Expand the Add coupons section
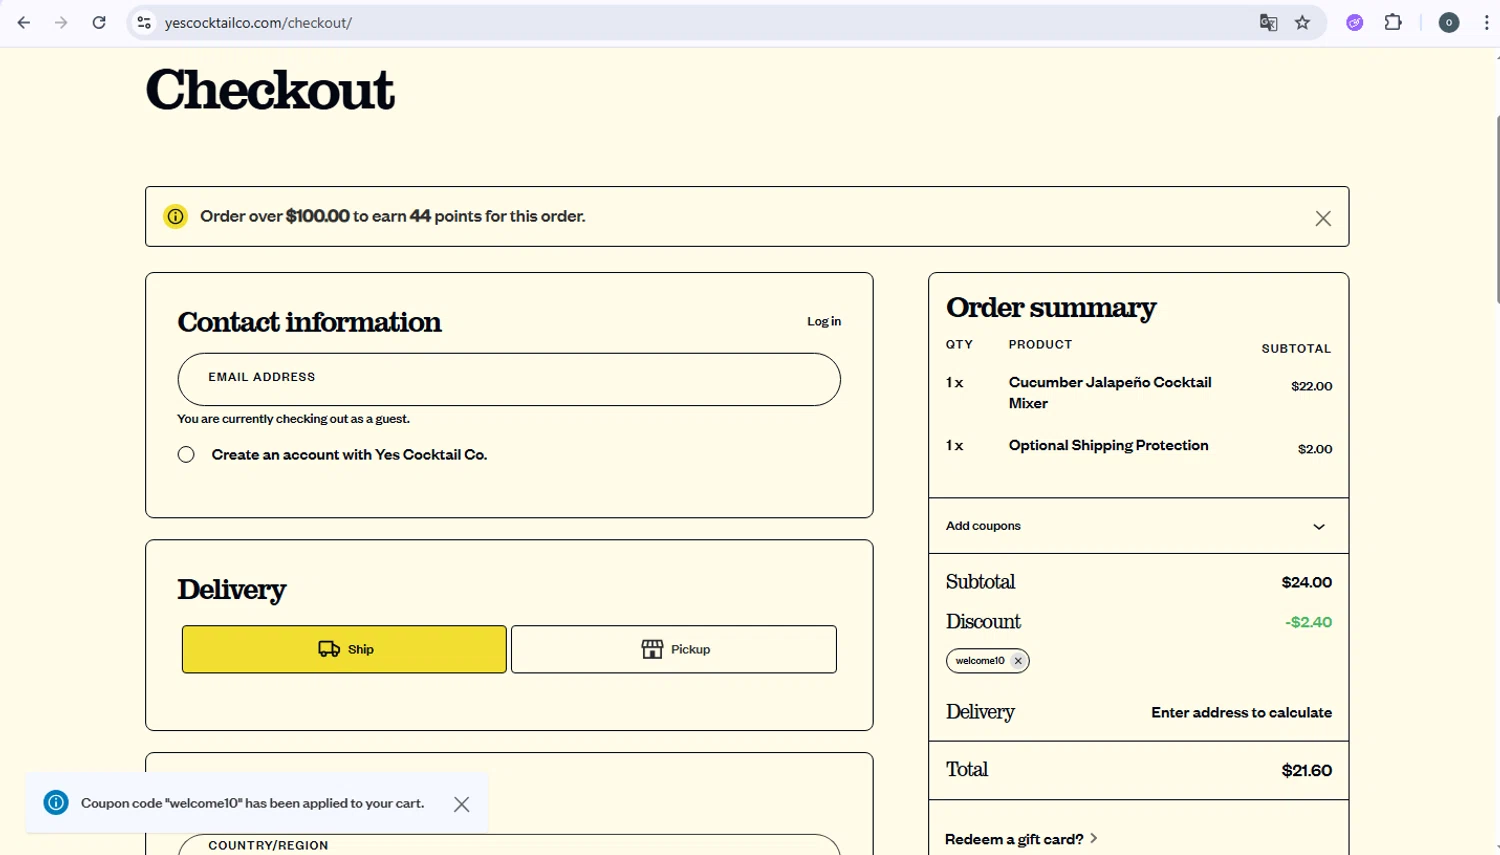 pos(1138,526)
